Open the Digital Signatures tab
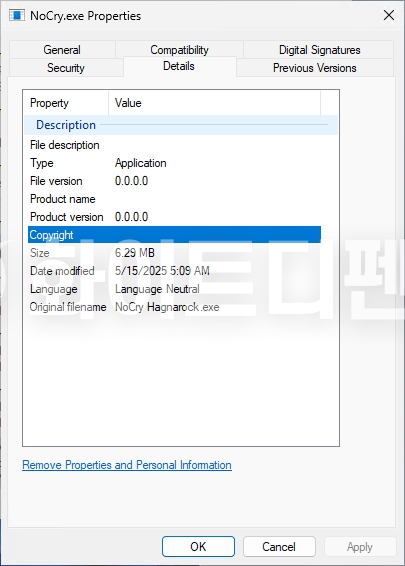 pos(319,49)
